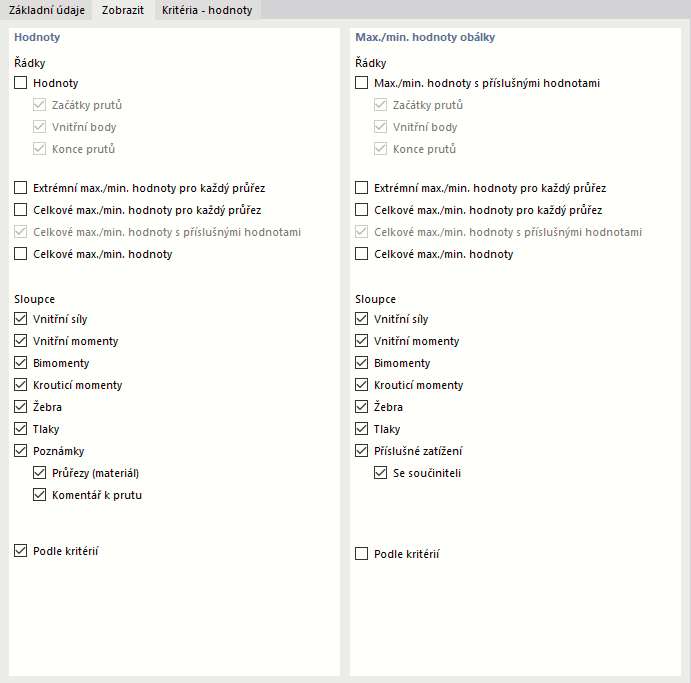This screenshot has height=683, width=691.
Task: Check Extrémní max./min. hodnoty in left Hodnoty panel
Action: tap(21, 188)
